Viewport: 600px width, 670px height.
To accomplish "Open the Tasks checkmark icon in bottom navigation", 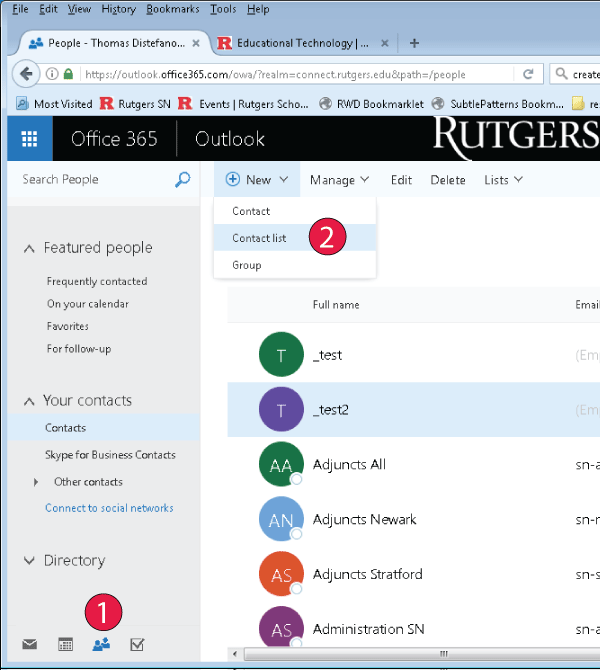I will click(137, 644).
